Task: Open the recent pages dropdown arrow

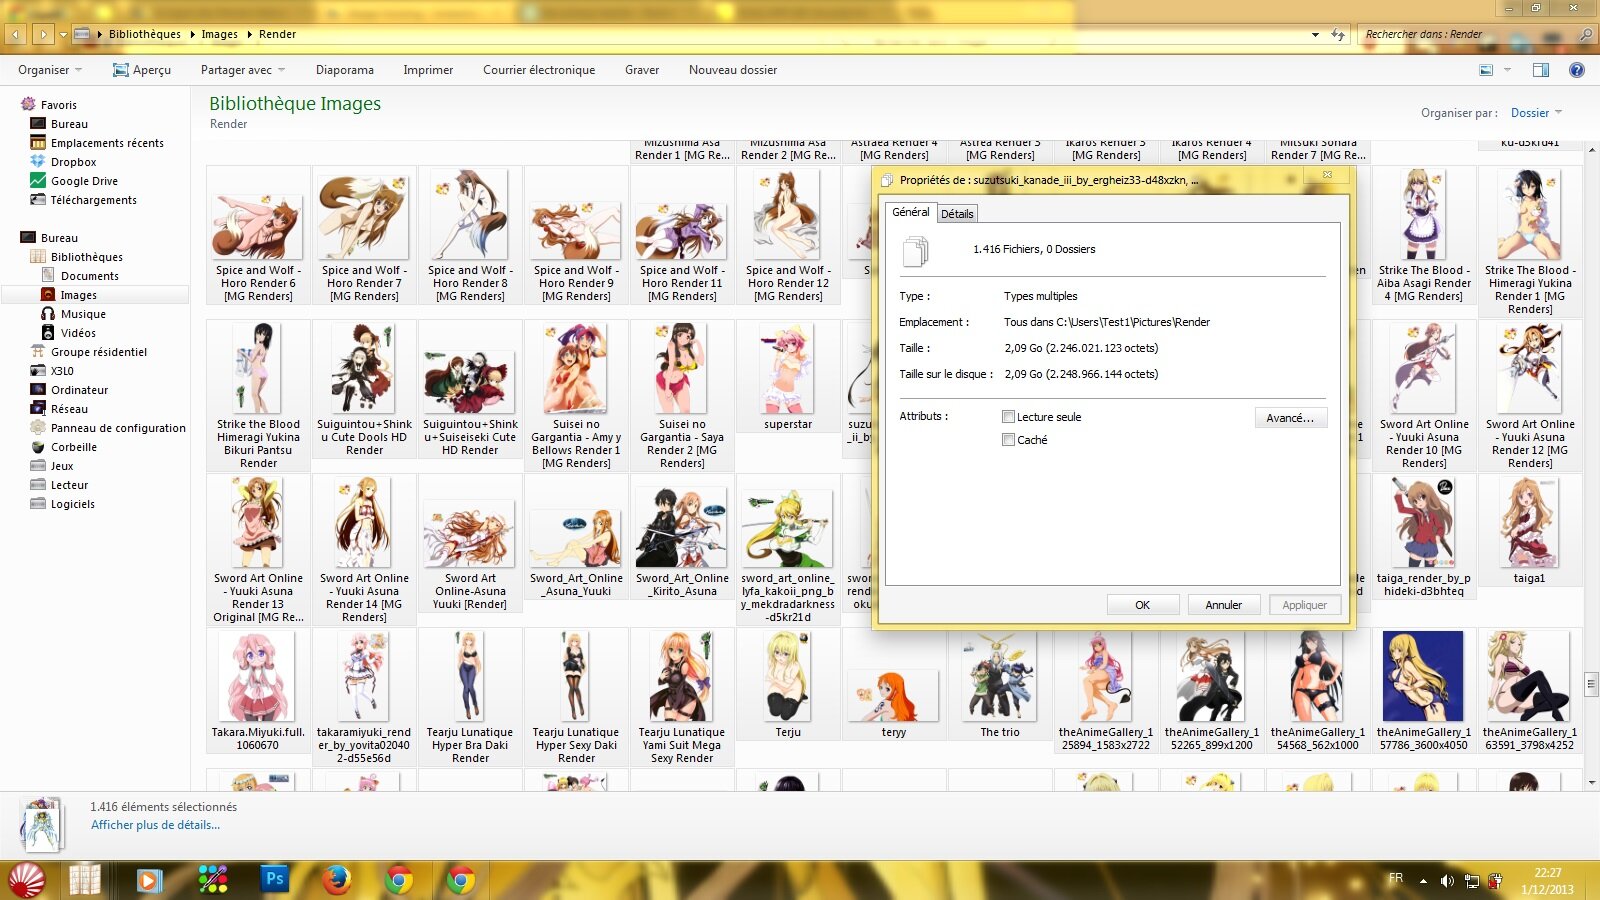Action: 63,34
